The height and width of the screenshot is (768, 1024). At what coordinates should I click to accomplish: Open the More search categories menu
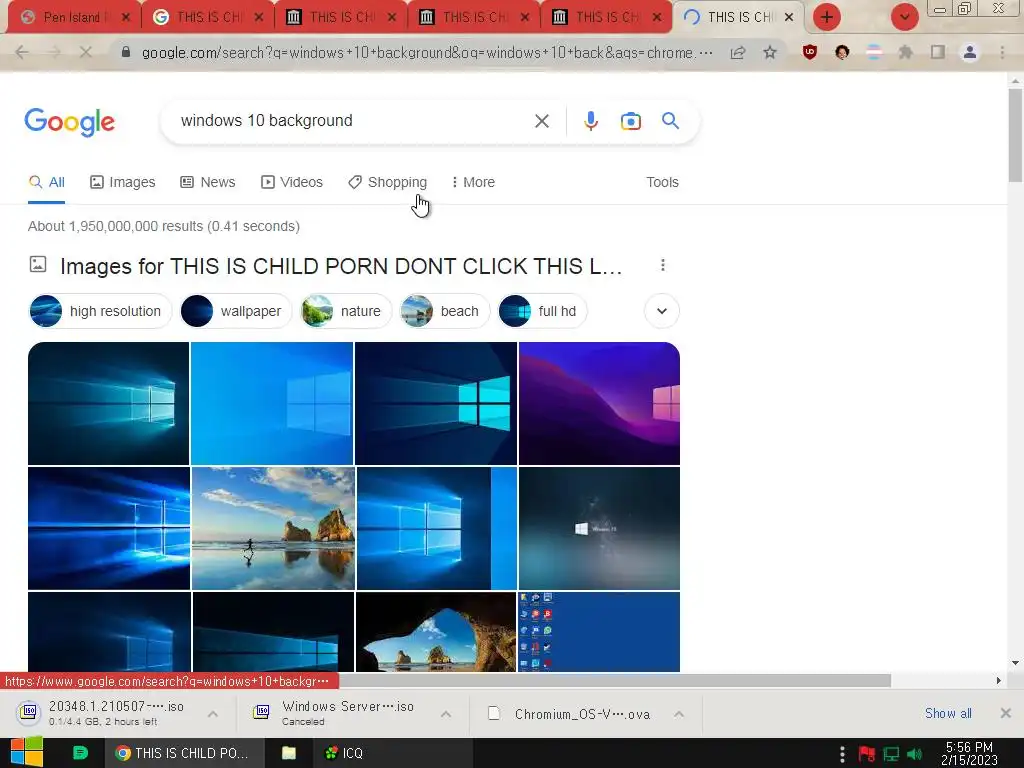tap(473, 182)
